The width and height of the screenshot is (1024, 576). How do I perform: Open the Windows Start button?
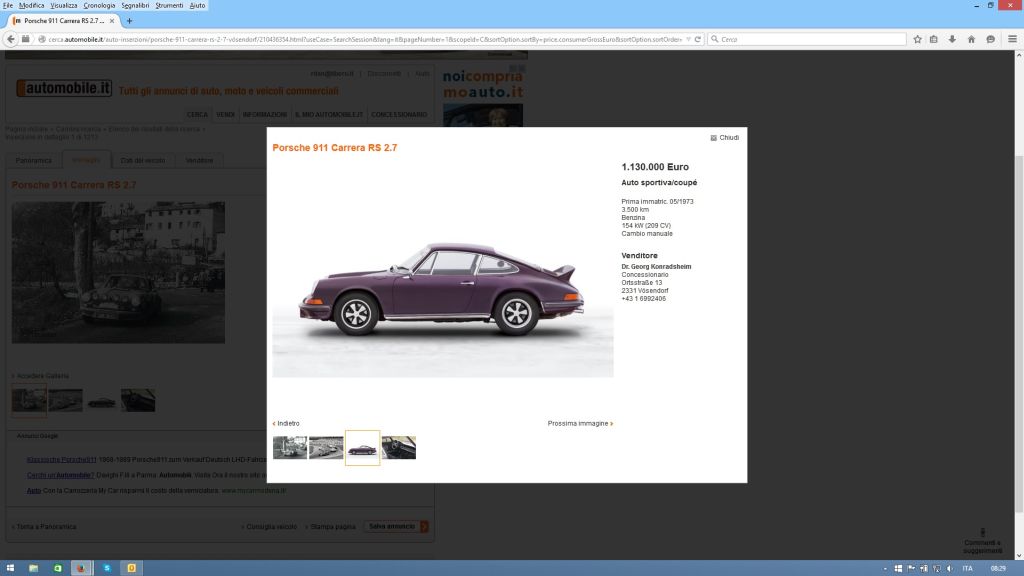click(10, 568)
